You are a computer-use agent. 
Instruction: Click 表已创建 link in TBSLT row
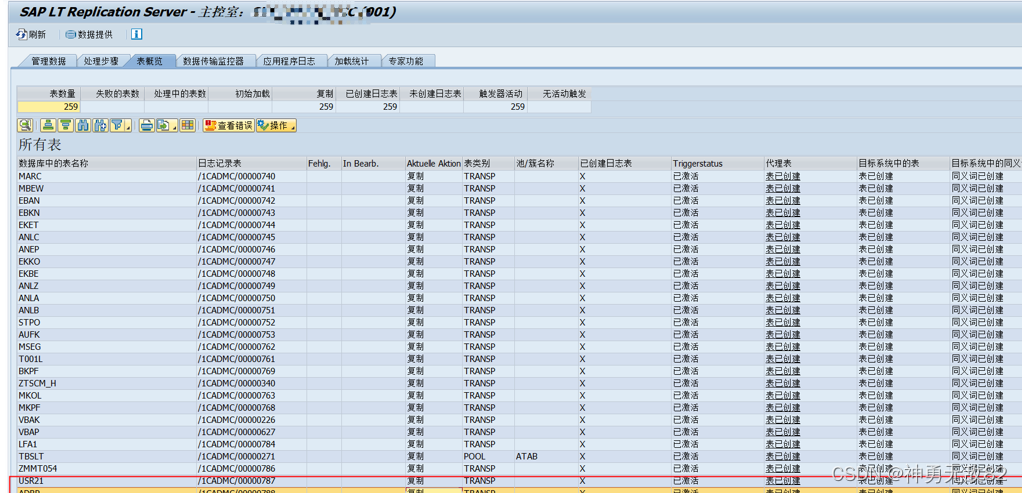pyautogui.click(x=783, y=456)
